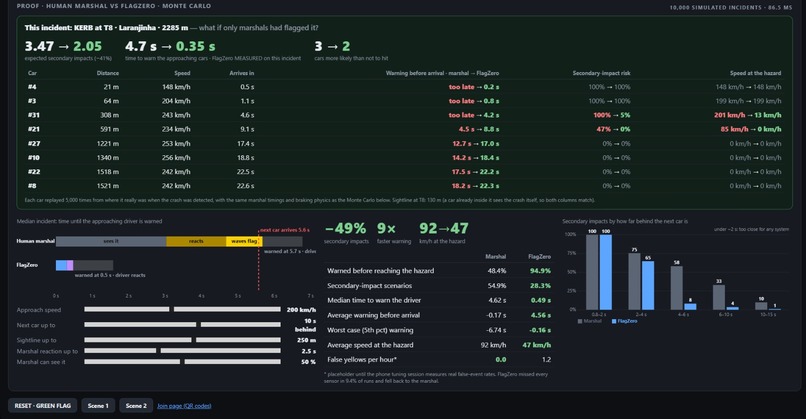
Task: Click the 'reacts' segment of Human marshal bar
Action: pos(196,241)
